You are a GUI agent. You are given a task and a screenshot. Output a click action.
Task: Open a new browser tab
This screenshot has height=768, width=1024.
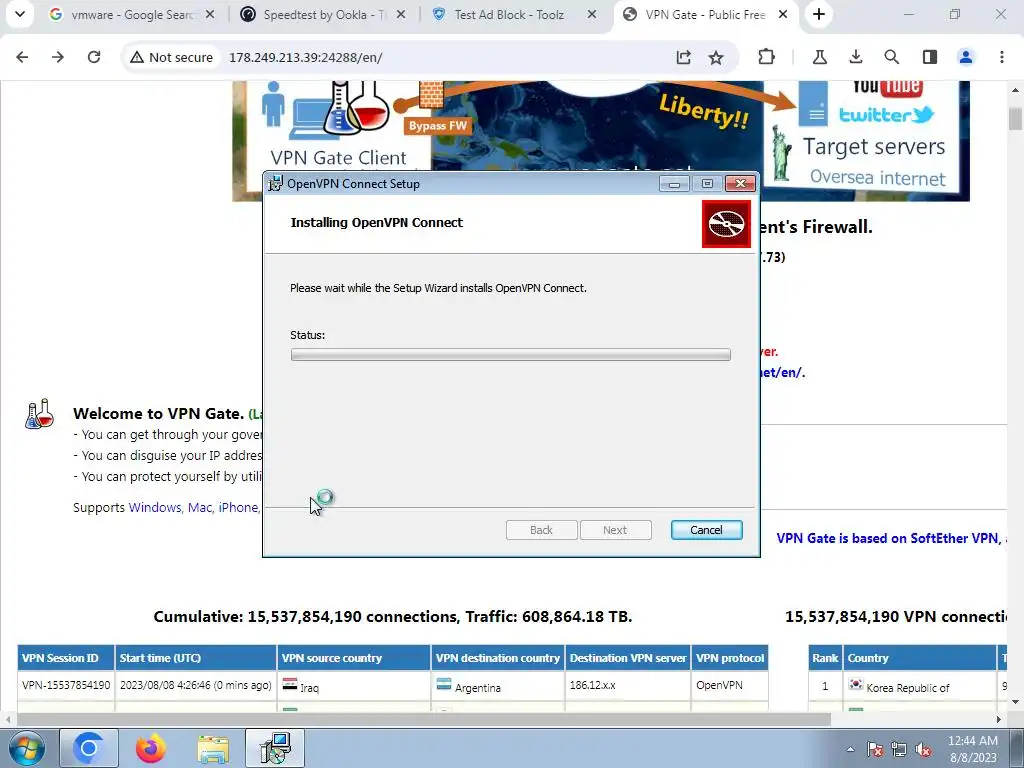819,14
